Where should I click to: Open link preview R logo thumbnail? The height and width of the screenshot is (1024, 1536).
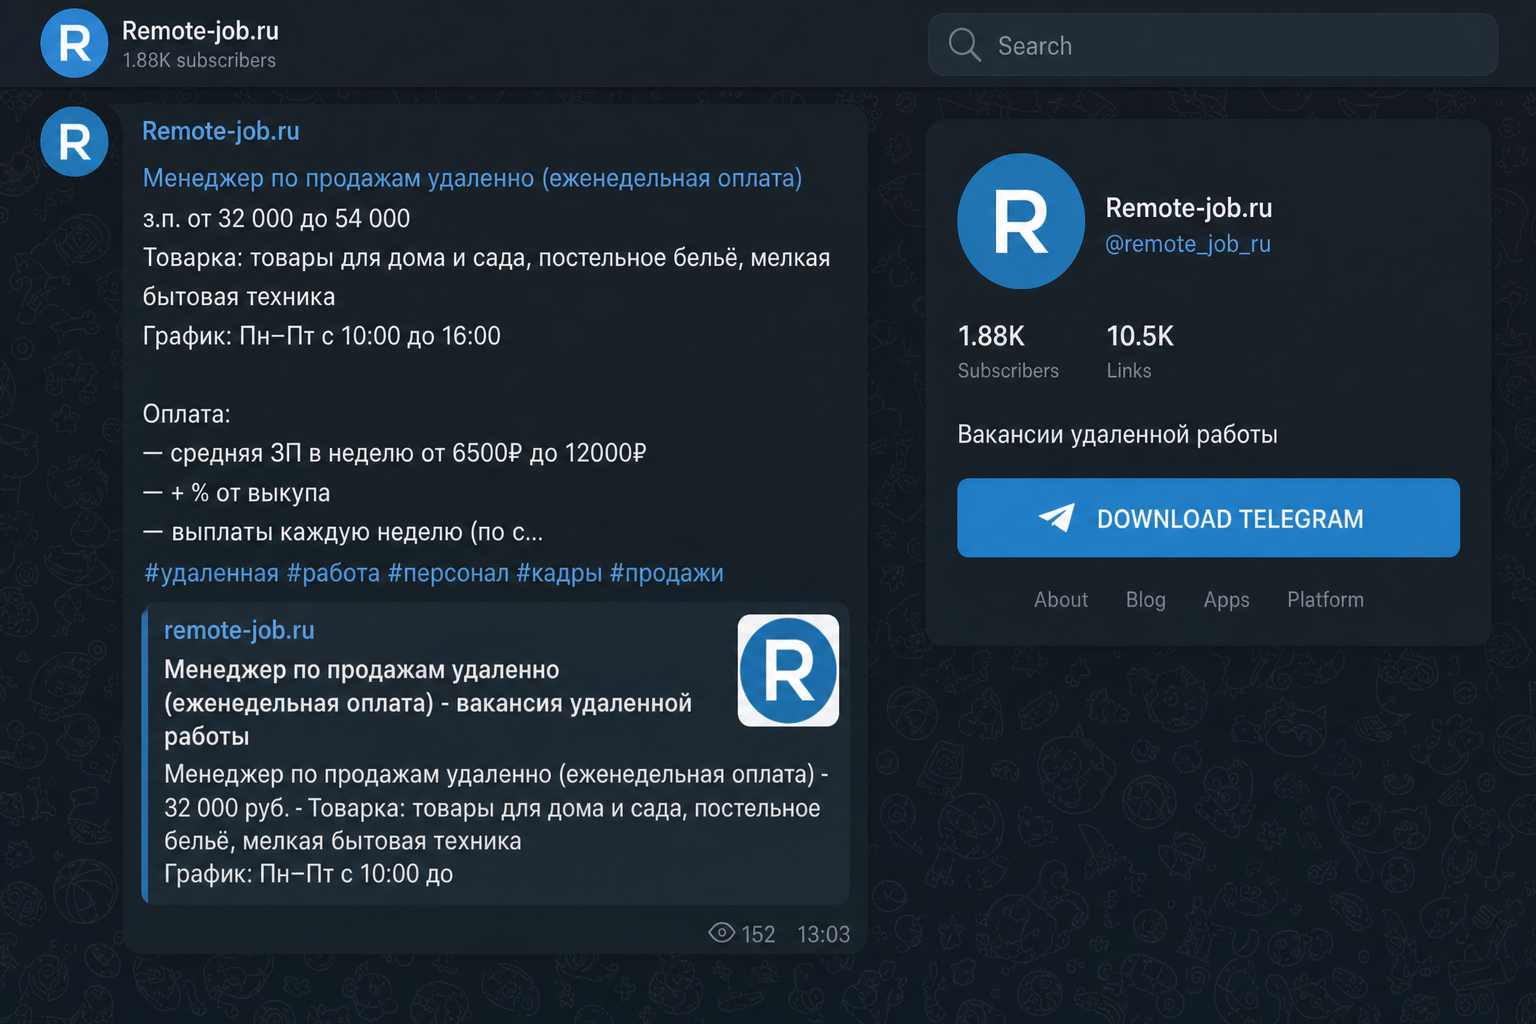788,670
